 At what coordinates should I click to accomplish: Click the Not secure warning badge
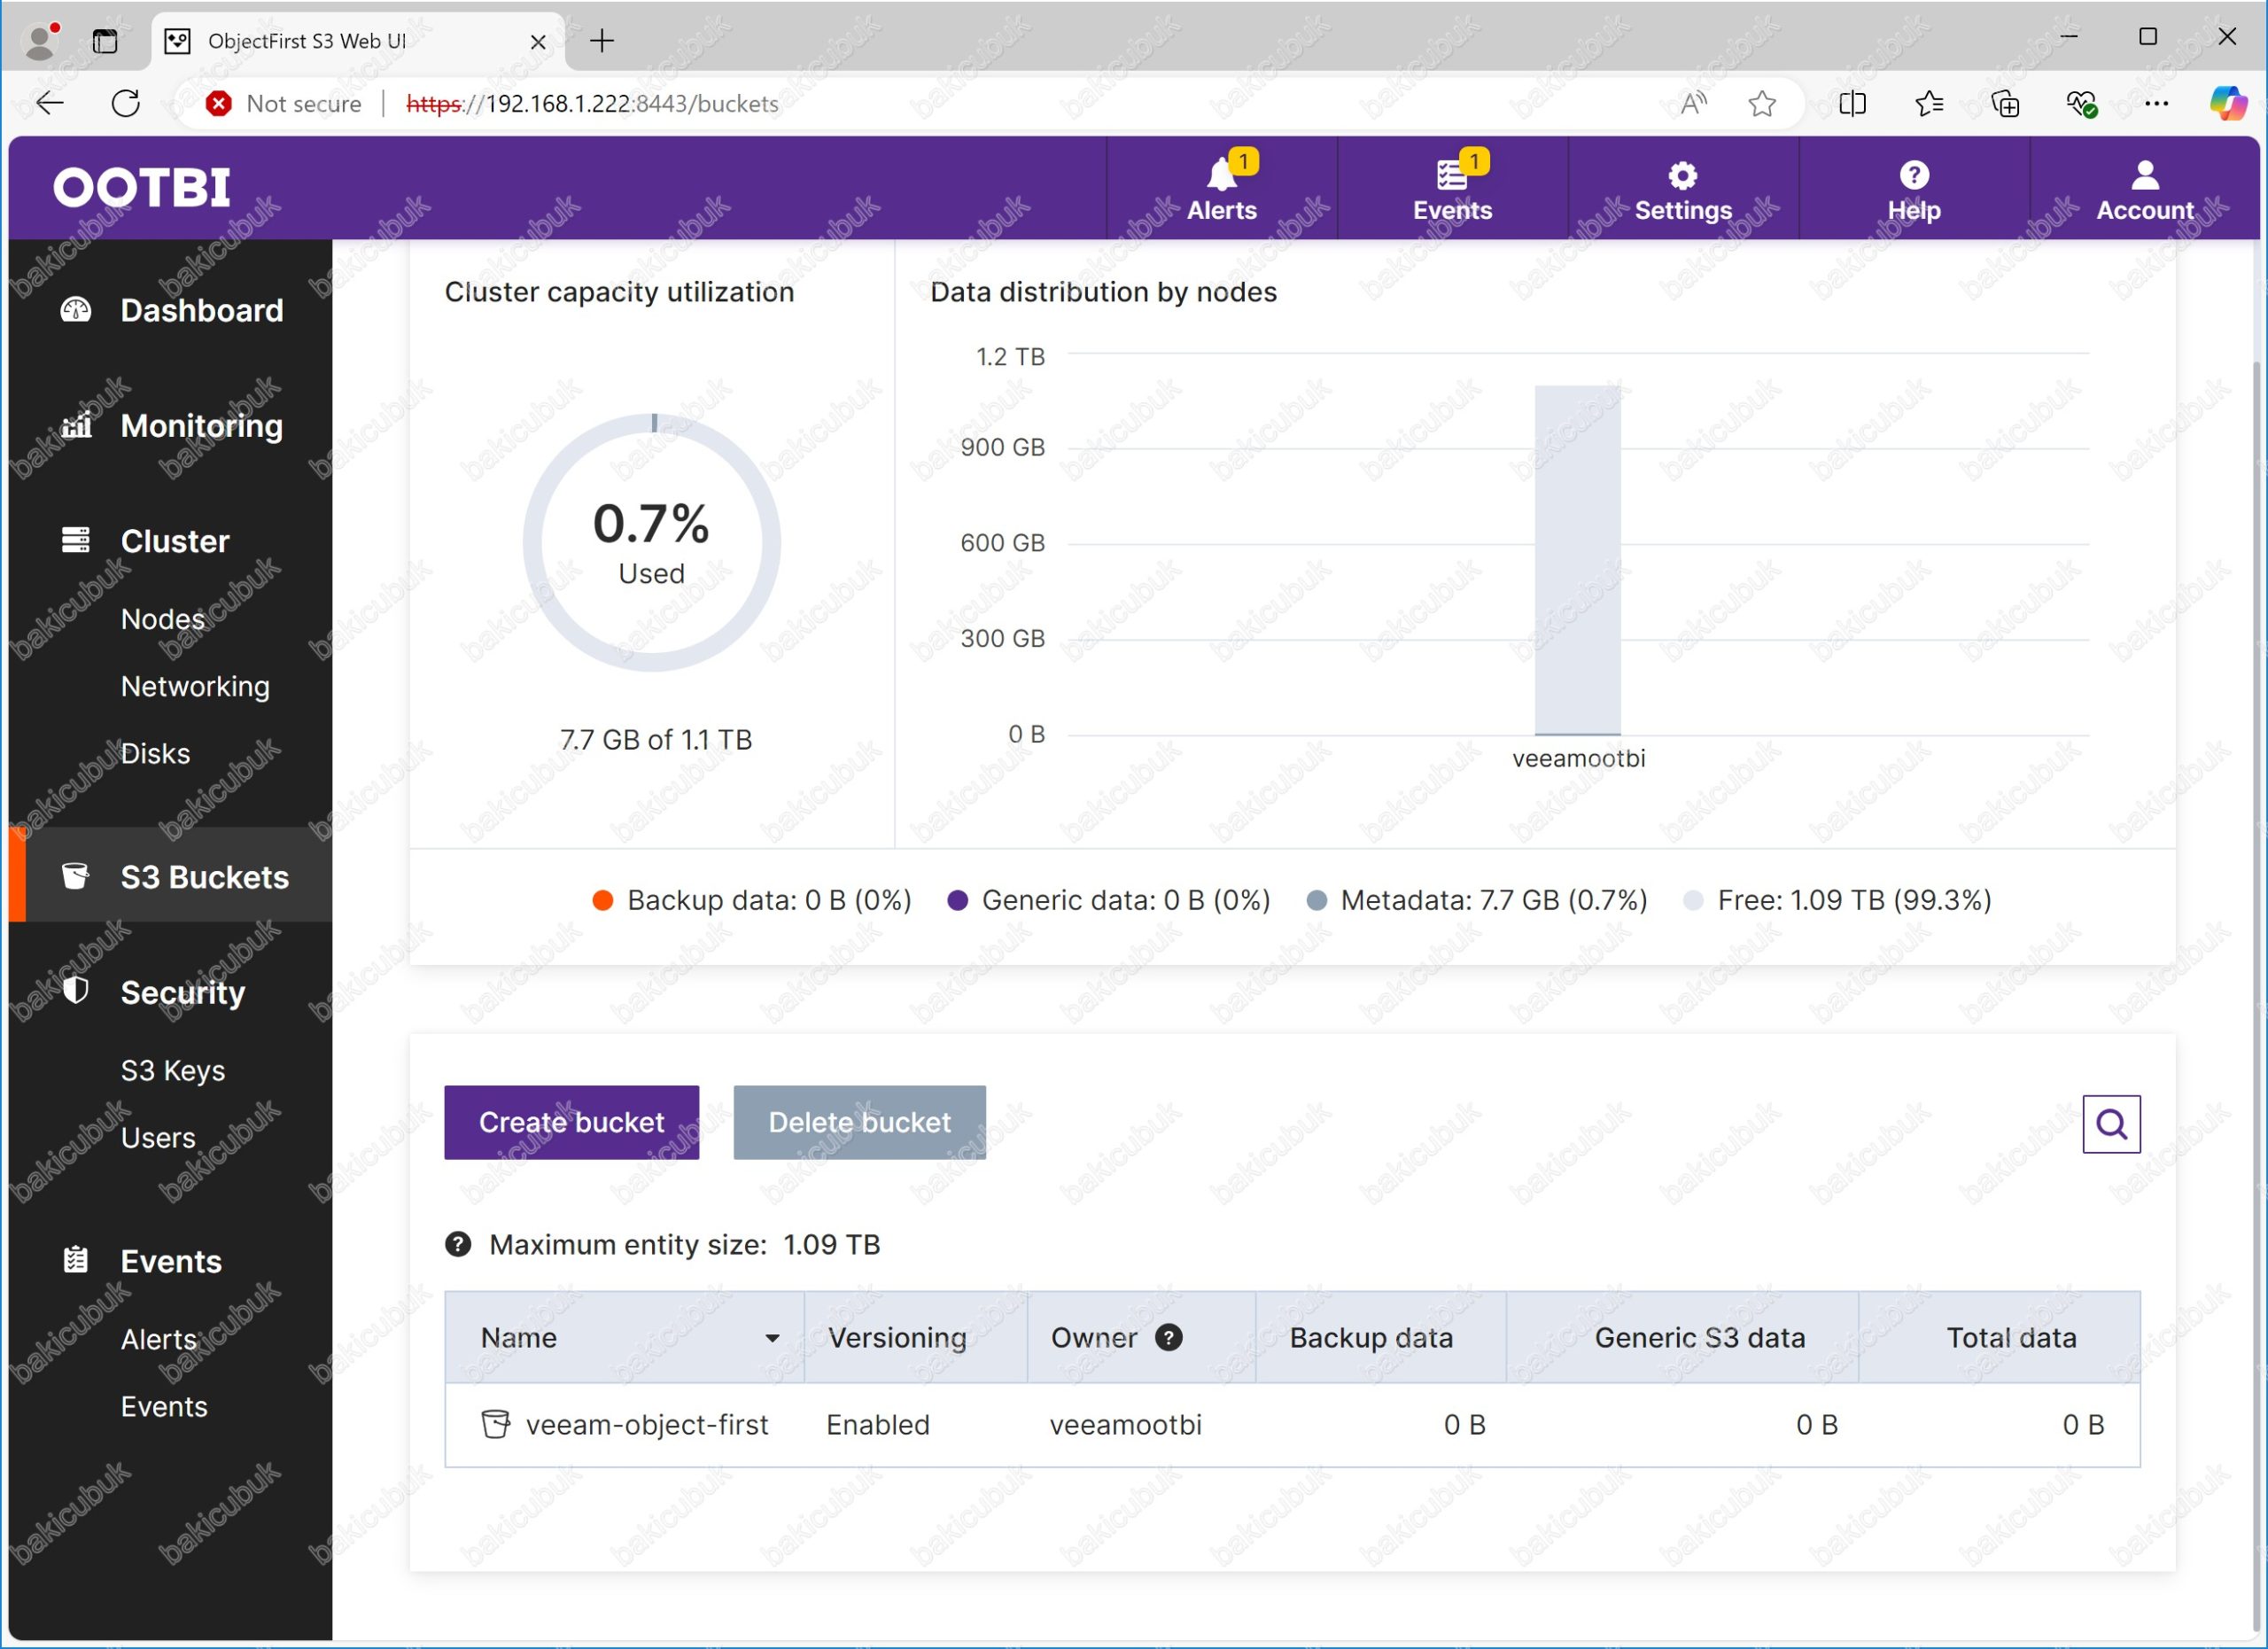point(283,103)
